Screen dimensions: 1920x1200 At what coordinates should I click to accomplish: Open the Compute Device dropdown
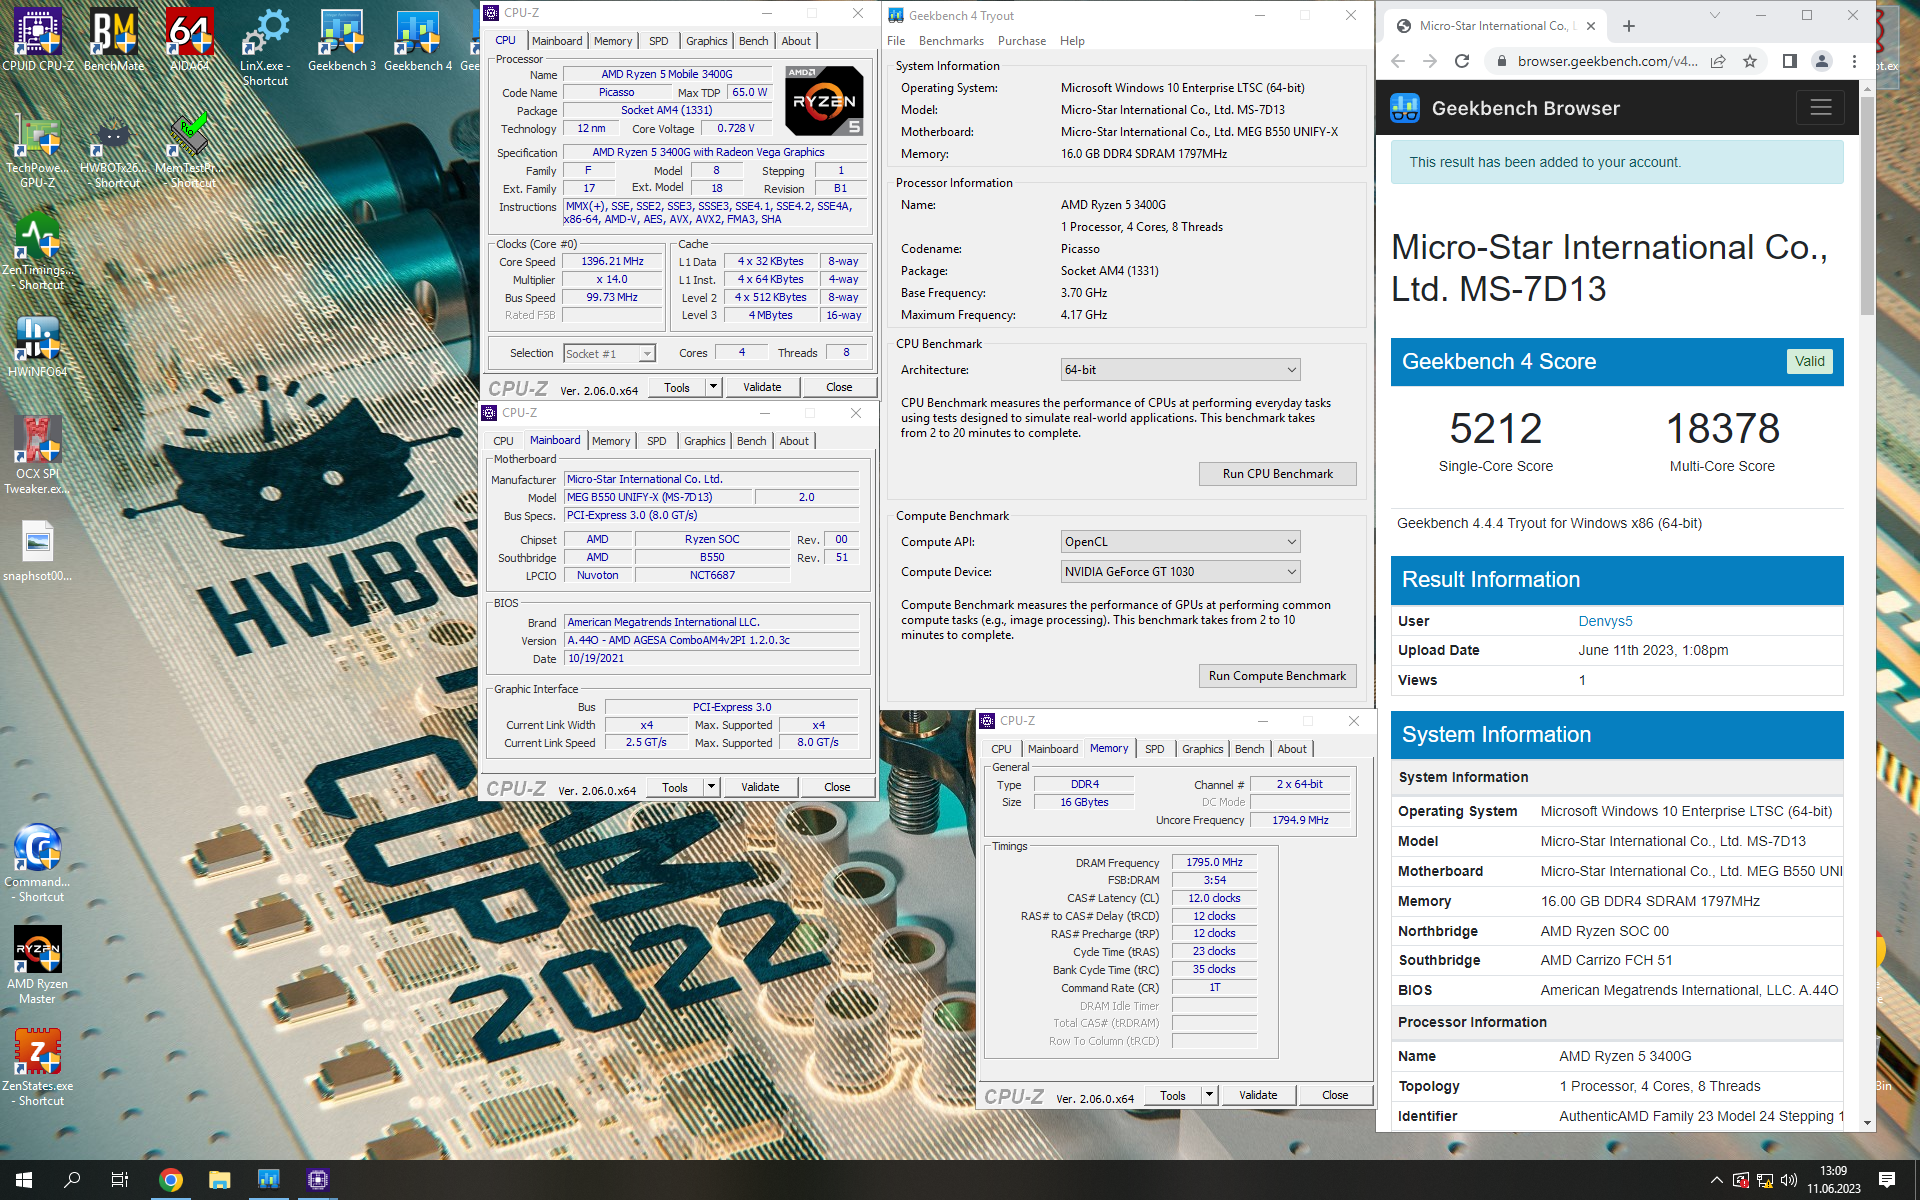click(1180, 572)
